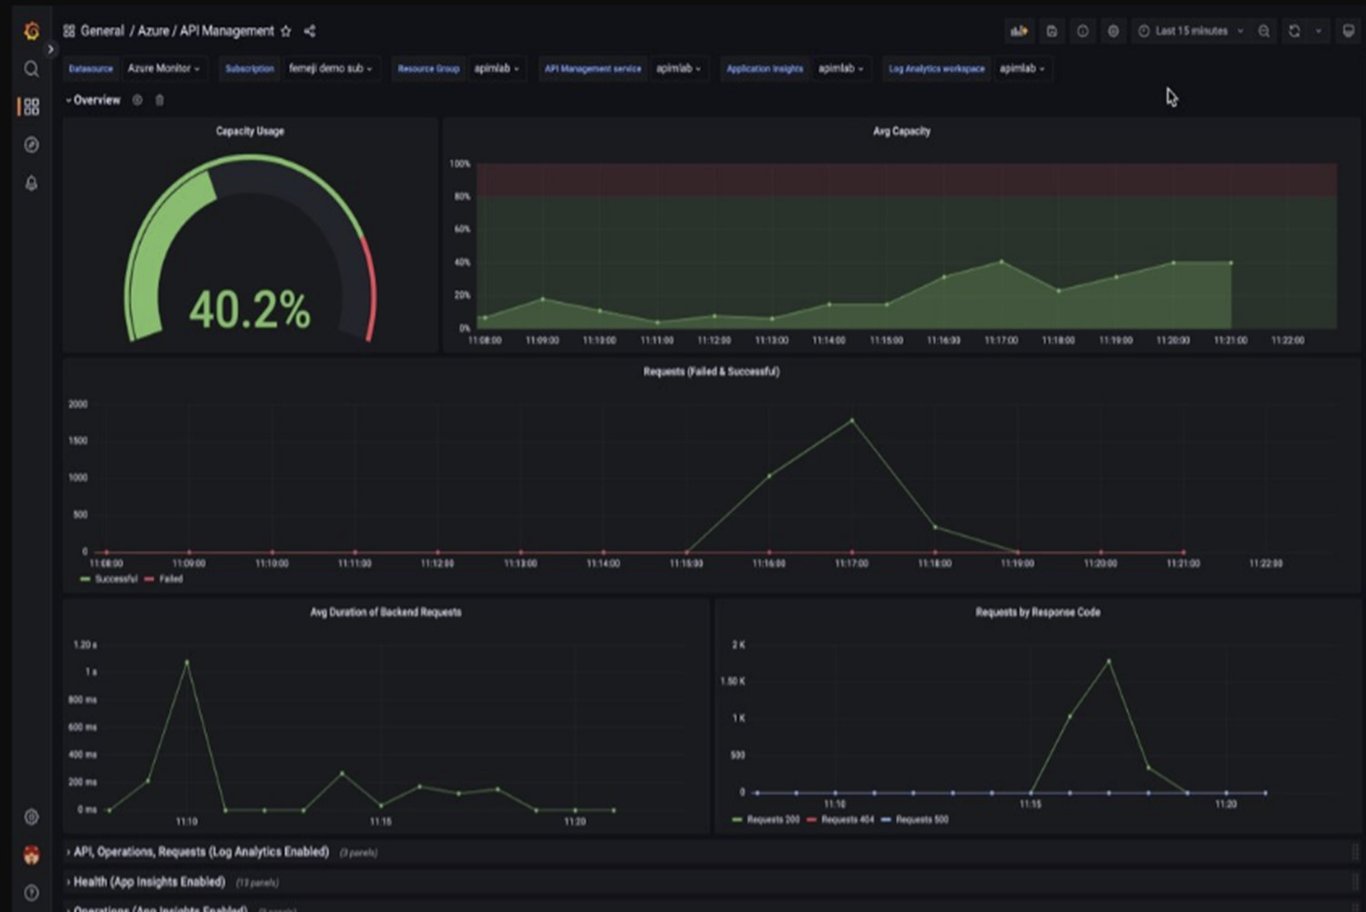Star this API Management dashboard
This screenshot has width=1366, height=912.
tap(287, 31)
